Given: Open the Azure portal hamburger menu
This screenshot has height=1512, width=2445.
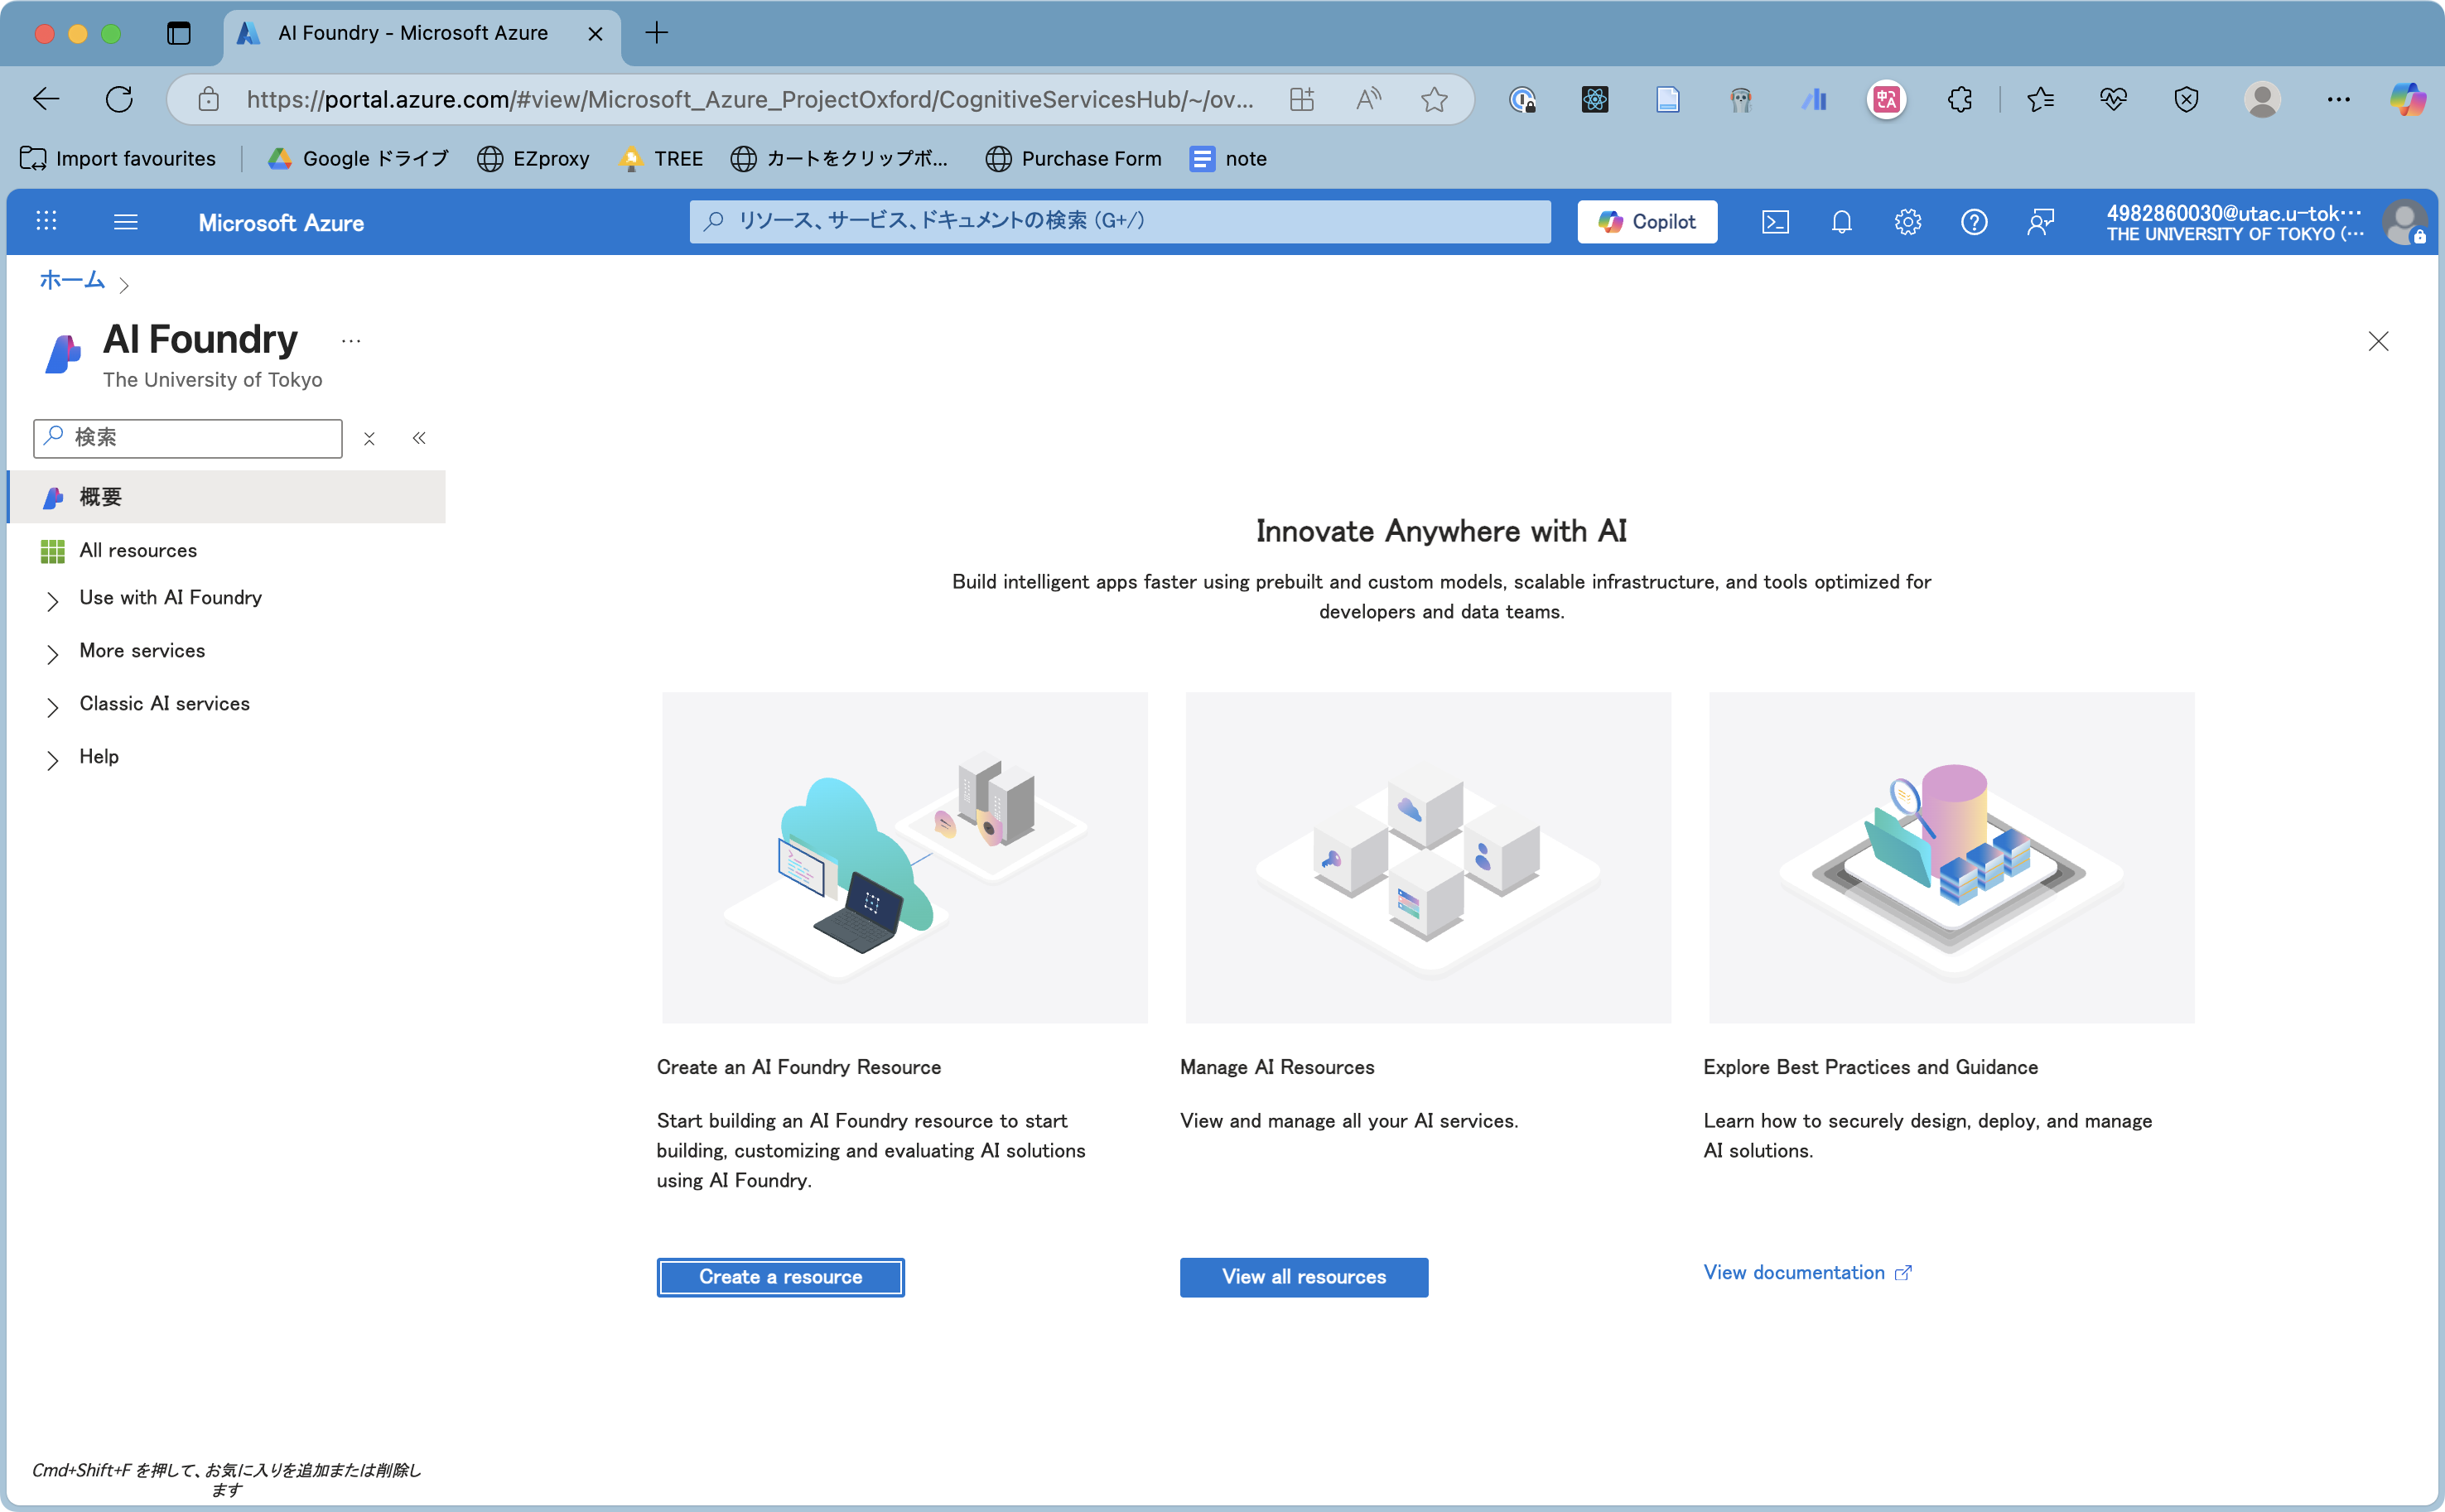Looking at the screenshot, I should click(125, 222).
